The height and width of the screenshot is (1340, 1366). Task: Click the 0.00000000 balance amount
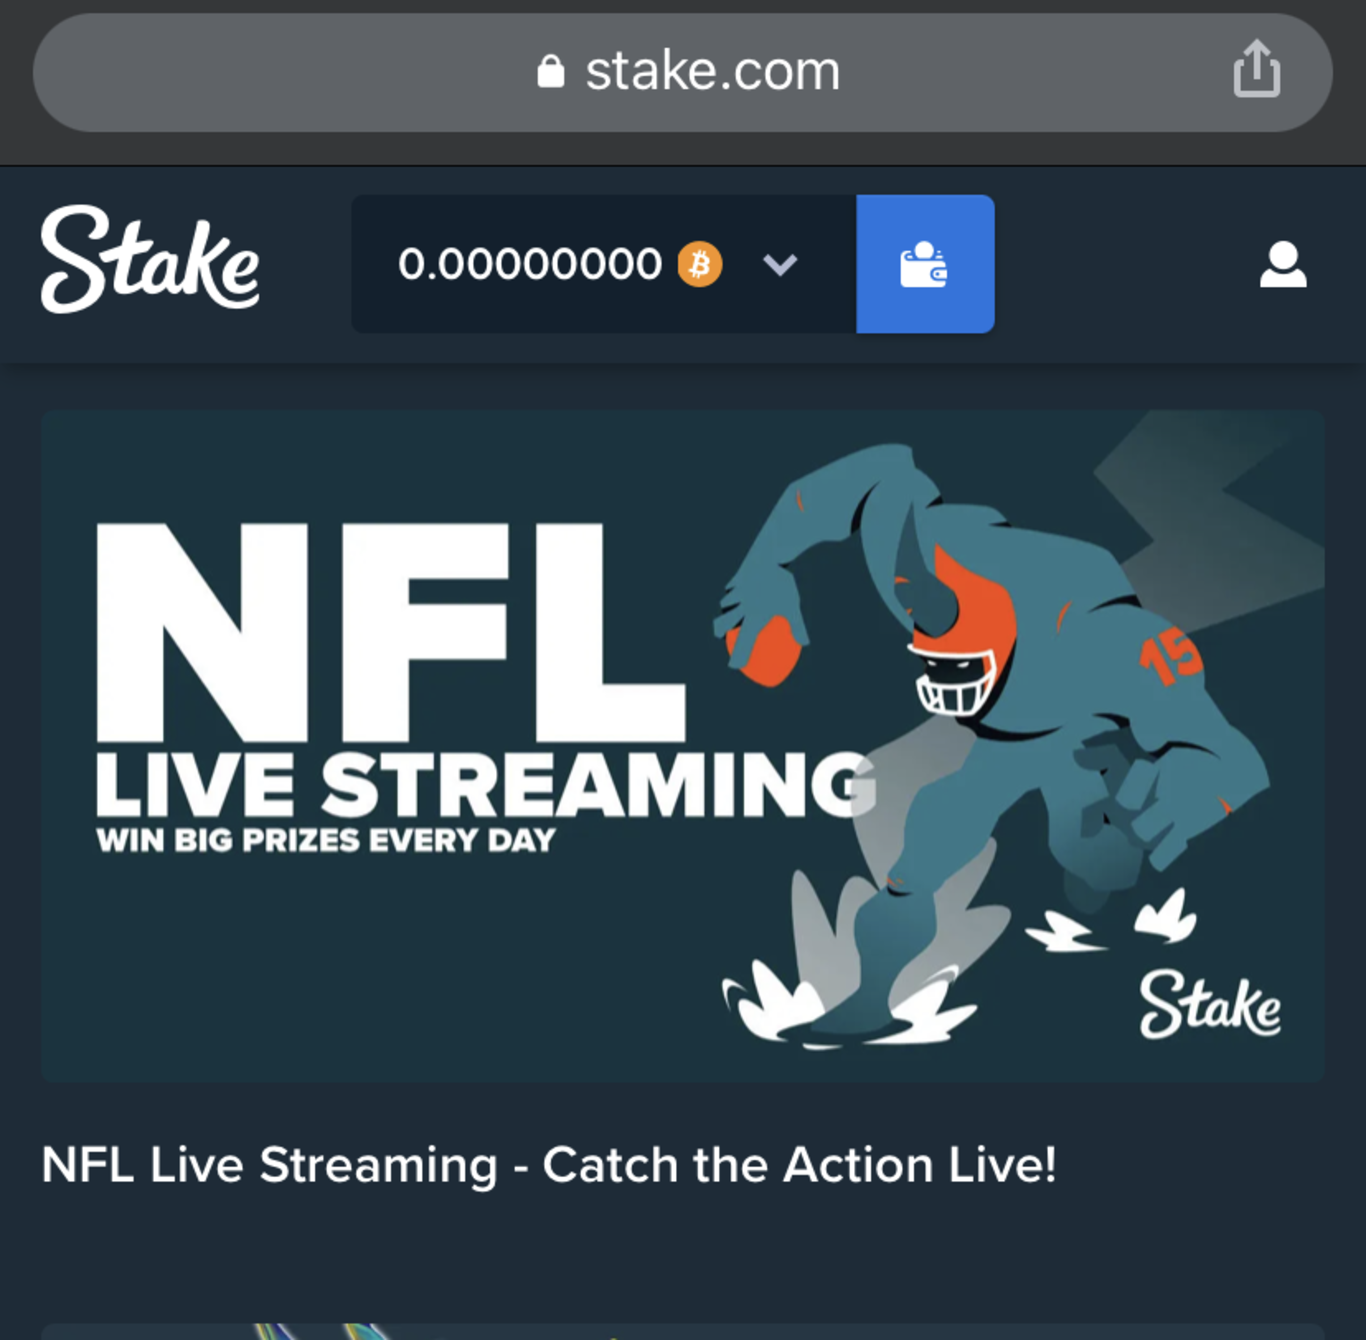(529, 264)
